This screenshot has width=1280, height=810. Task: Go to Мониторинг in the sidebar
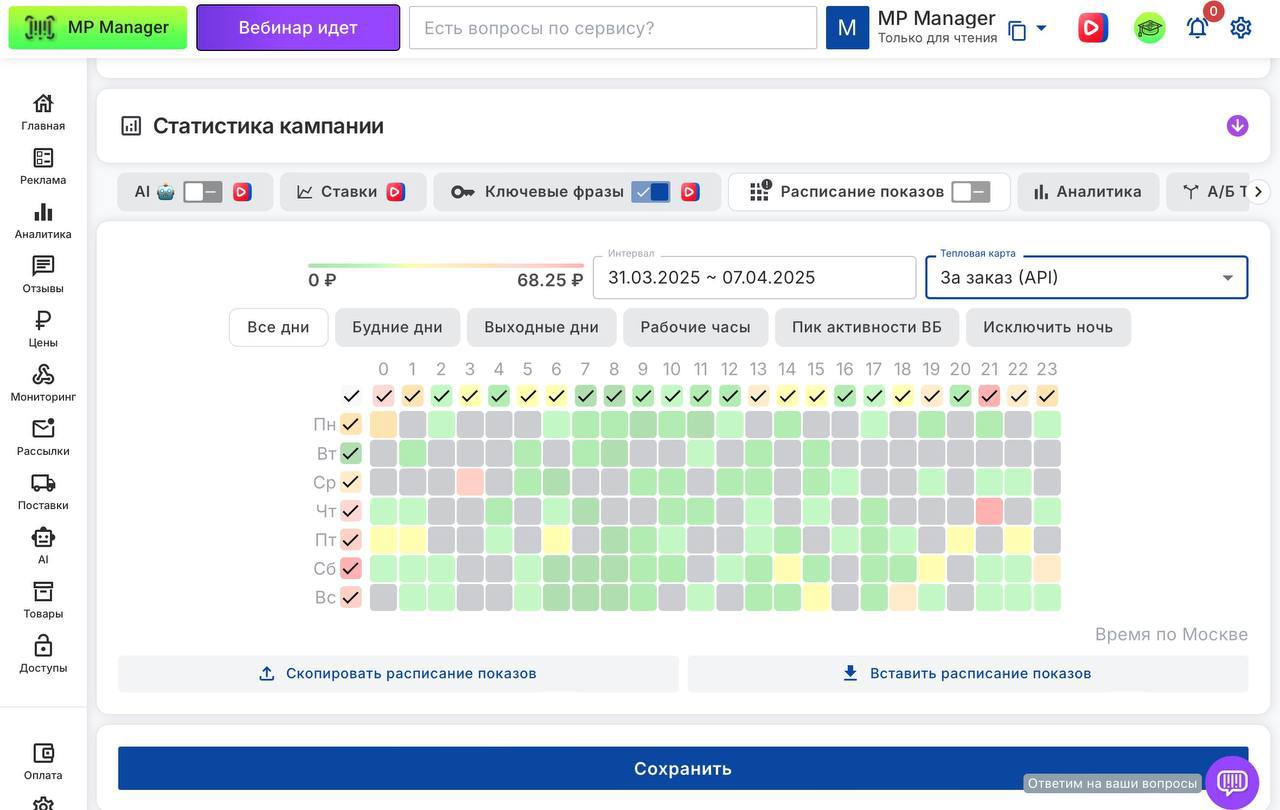[43, 383]
